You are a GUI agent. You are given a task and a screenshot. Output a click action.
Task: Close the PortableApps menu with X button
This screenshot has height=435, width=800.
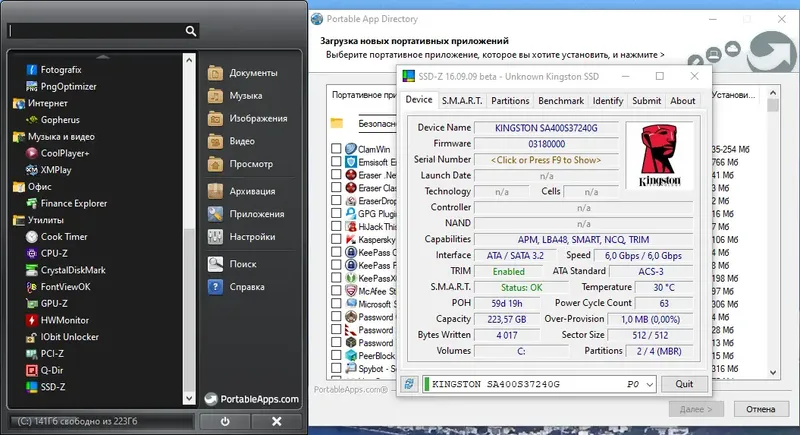[x=277, y=421]
